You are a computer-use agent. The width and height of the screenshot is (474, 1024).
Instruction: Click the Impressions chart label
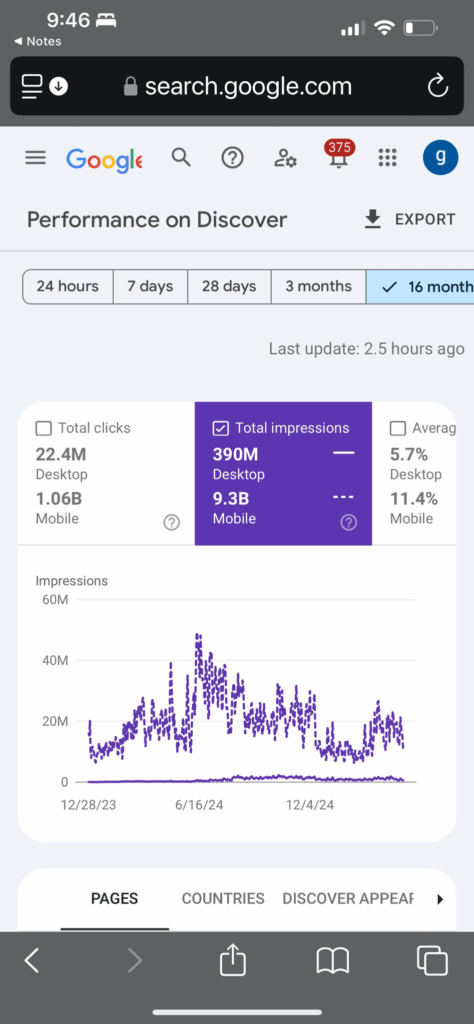pos(72,581)
